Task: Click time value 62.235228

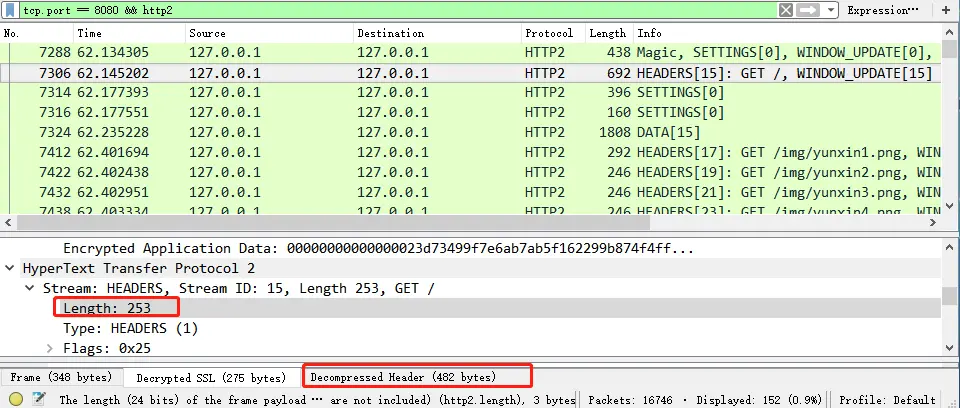Action: click(113, 132)
